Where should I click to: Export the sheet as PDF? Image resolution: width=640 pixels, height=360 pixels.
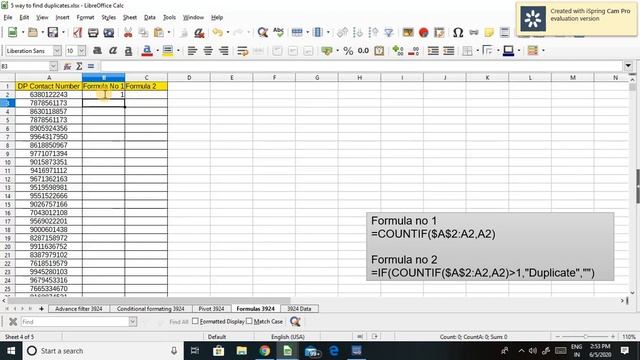78,32
